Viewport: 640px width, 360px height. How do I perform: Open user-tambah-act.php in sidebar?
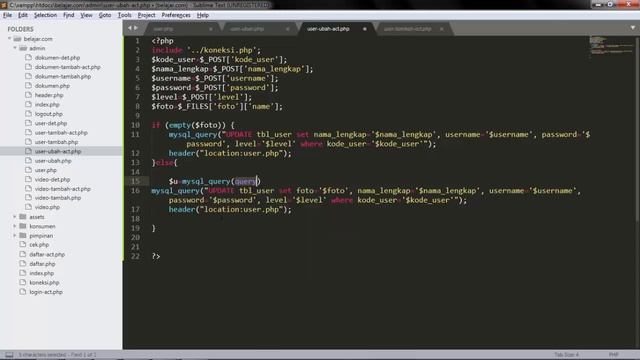(61, 133)
